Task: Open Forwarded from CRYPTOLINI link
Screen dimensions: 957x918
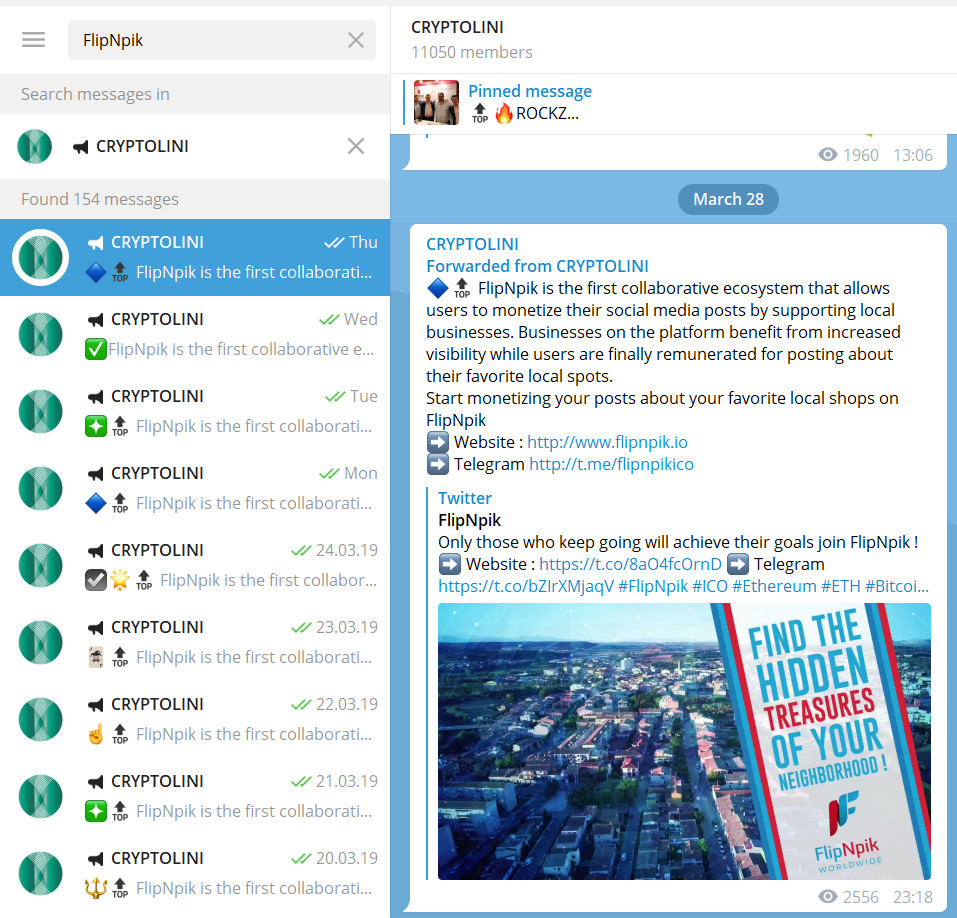Action: click(537, 266)
